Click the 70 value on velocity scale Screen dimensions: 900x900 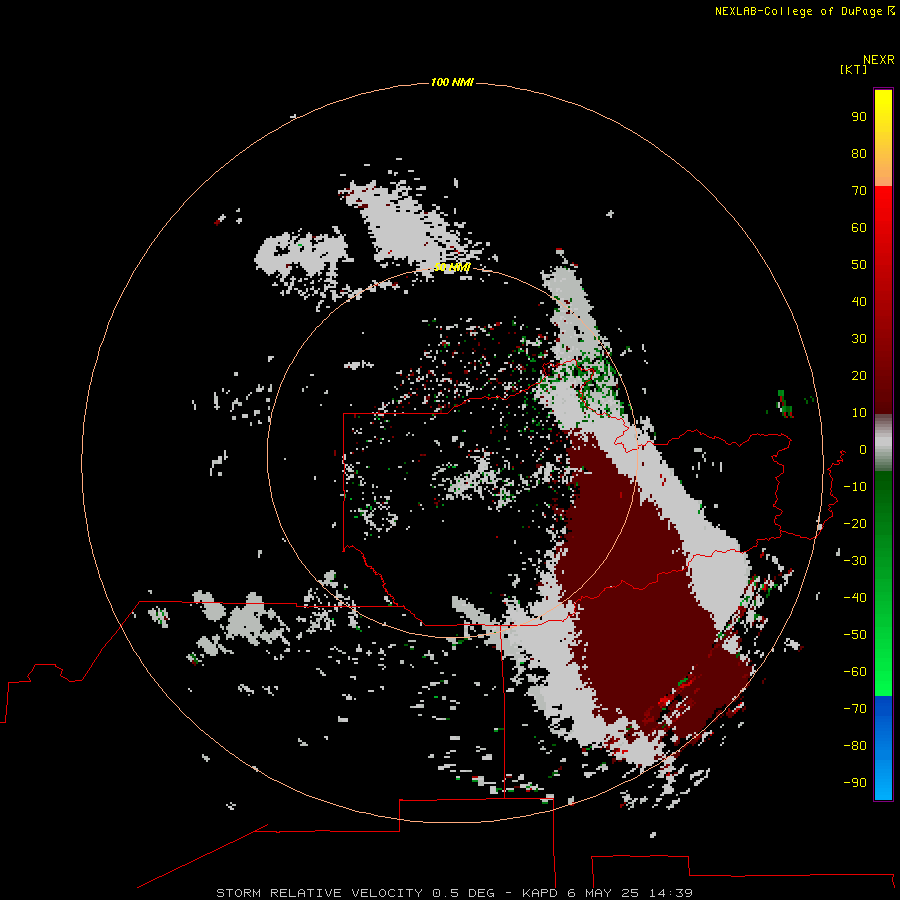click(x=859, y=191)
